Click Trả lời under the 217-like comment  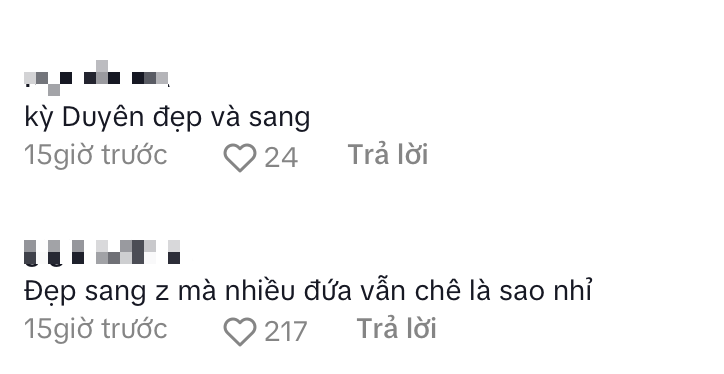click(397, 328)
